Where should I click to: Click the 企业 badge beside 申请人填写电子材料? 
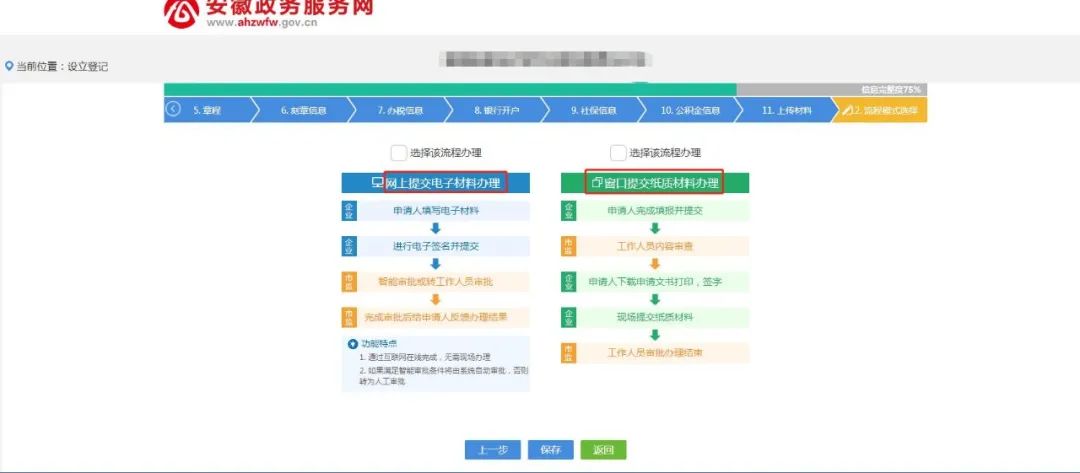[x=349, y=211]
